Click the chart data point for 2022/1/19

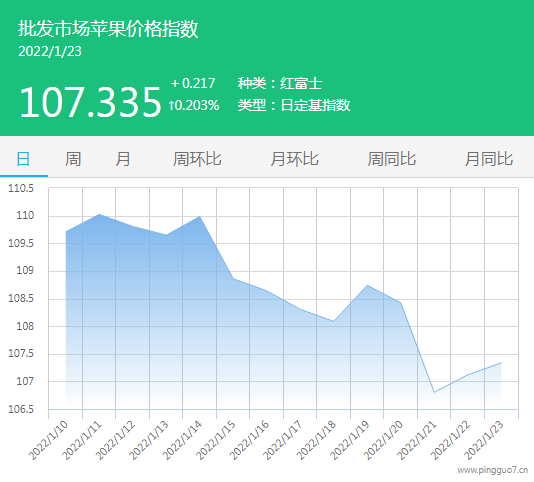pyautogui.click(x=367, y=285)
